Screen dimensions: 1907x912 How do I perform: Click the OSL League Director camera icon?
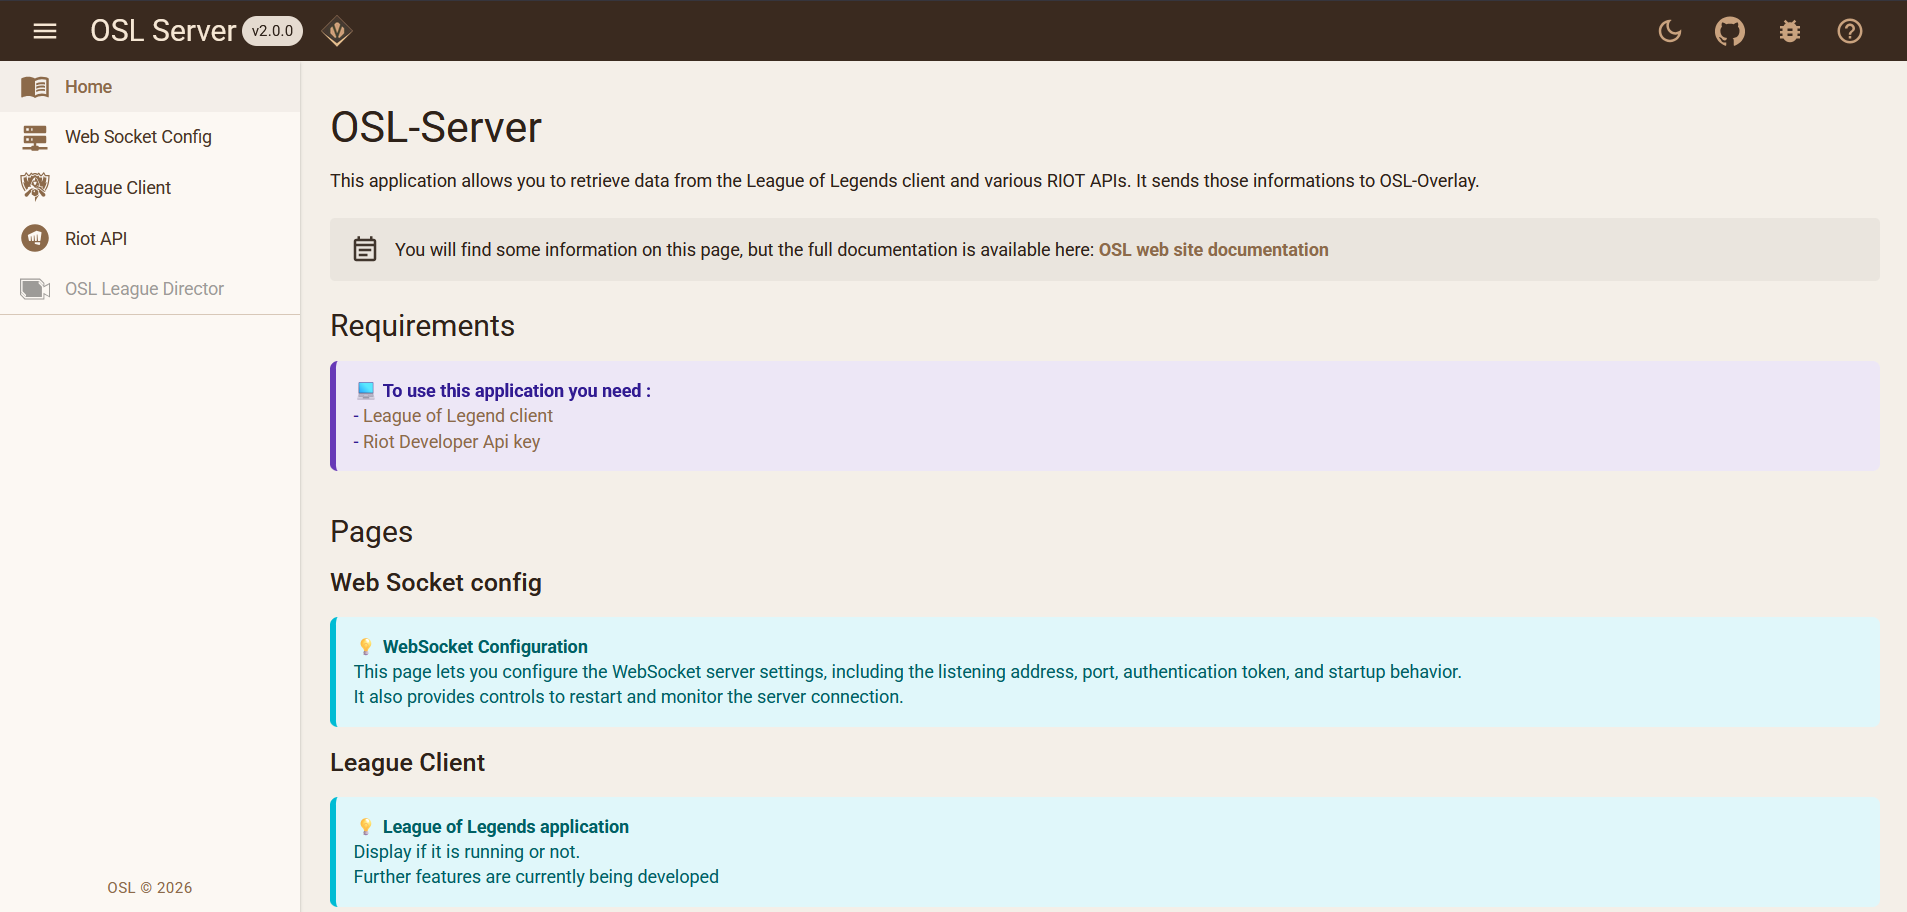pos(35,289)
